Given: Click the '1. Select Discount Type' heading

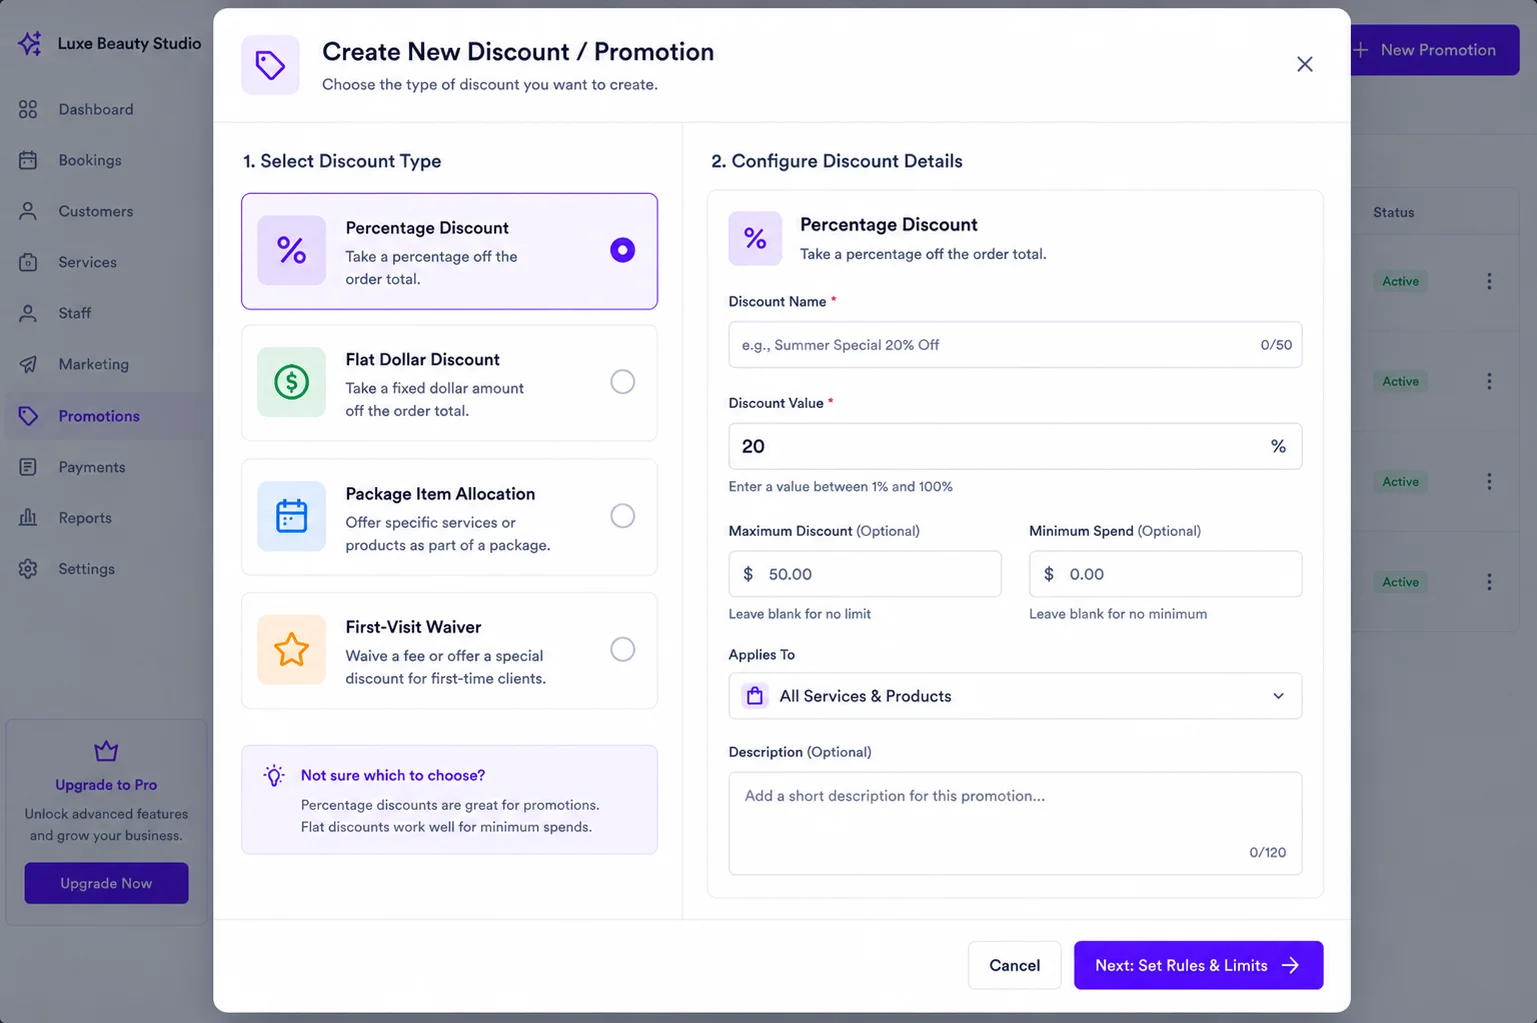Looking at the screenshot, I should [x=342, y=161].
